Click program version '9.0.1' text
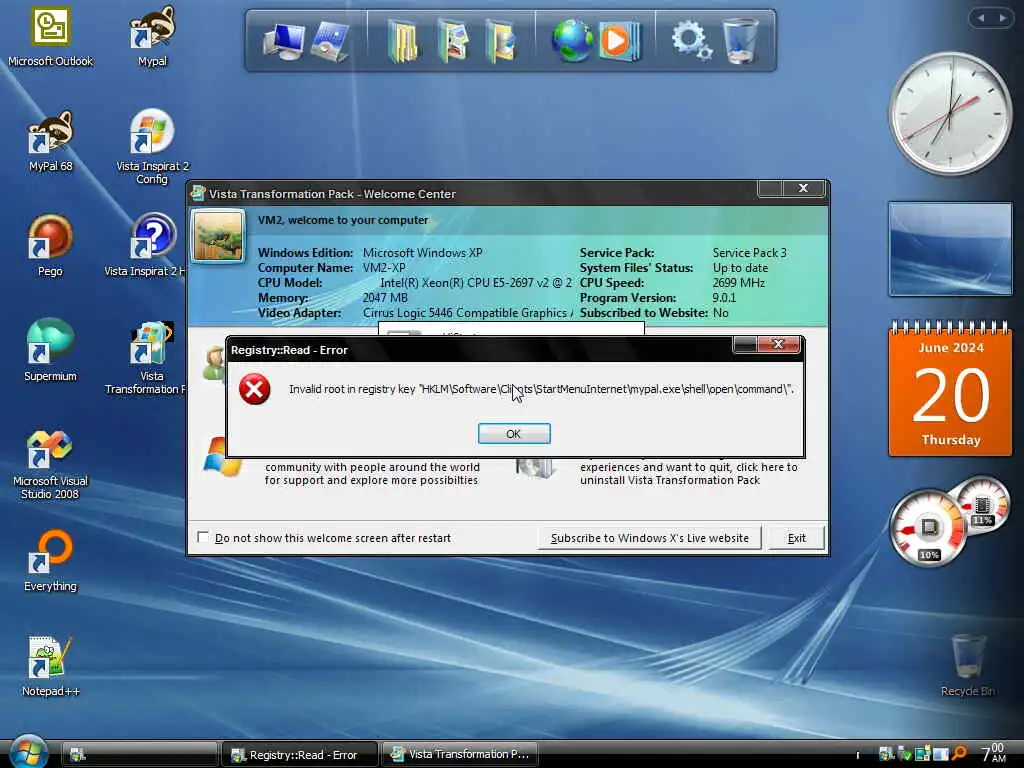The width and height of the screenshot is (1024, 768). pyautogui.click(x=724, y=298)
